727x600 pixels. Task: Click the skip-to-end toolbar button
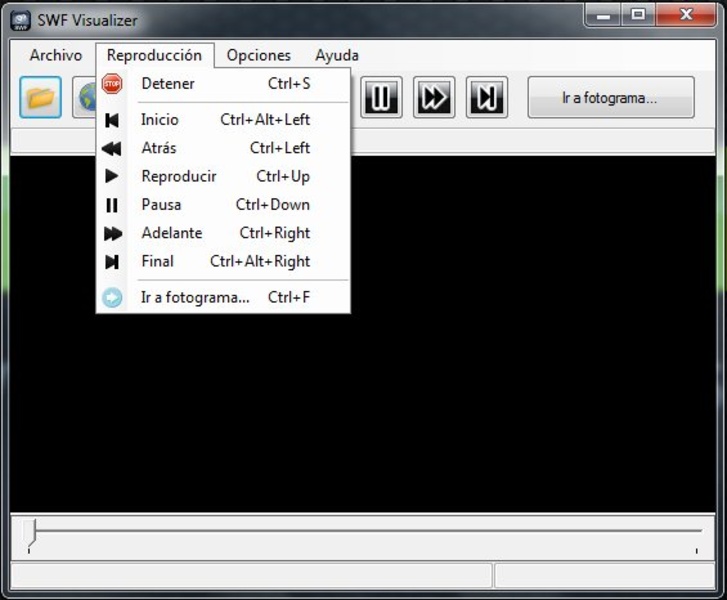487,97
